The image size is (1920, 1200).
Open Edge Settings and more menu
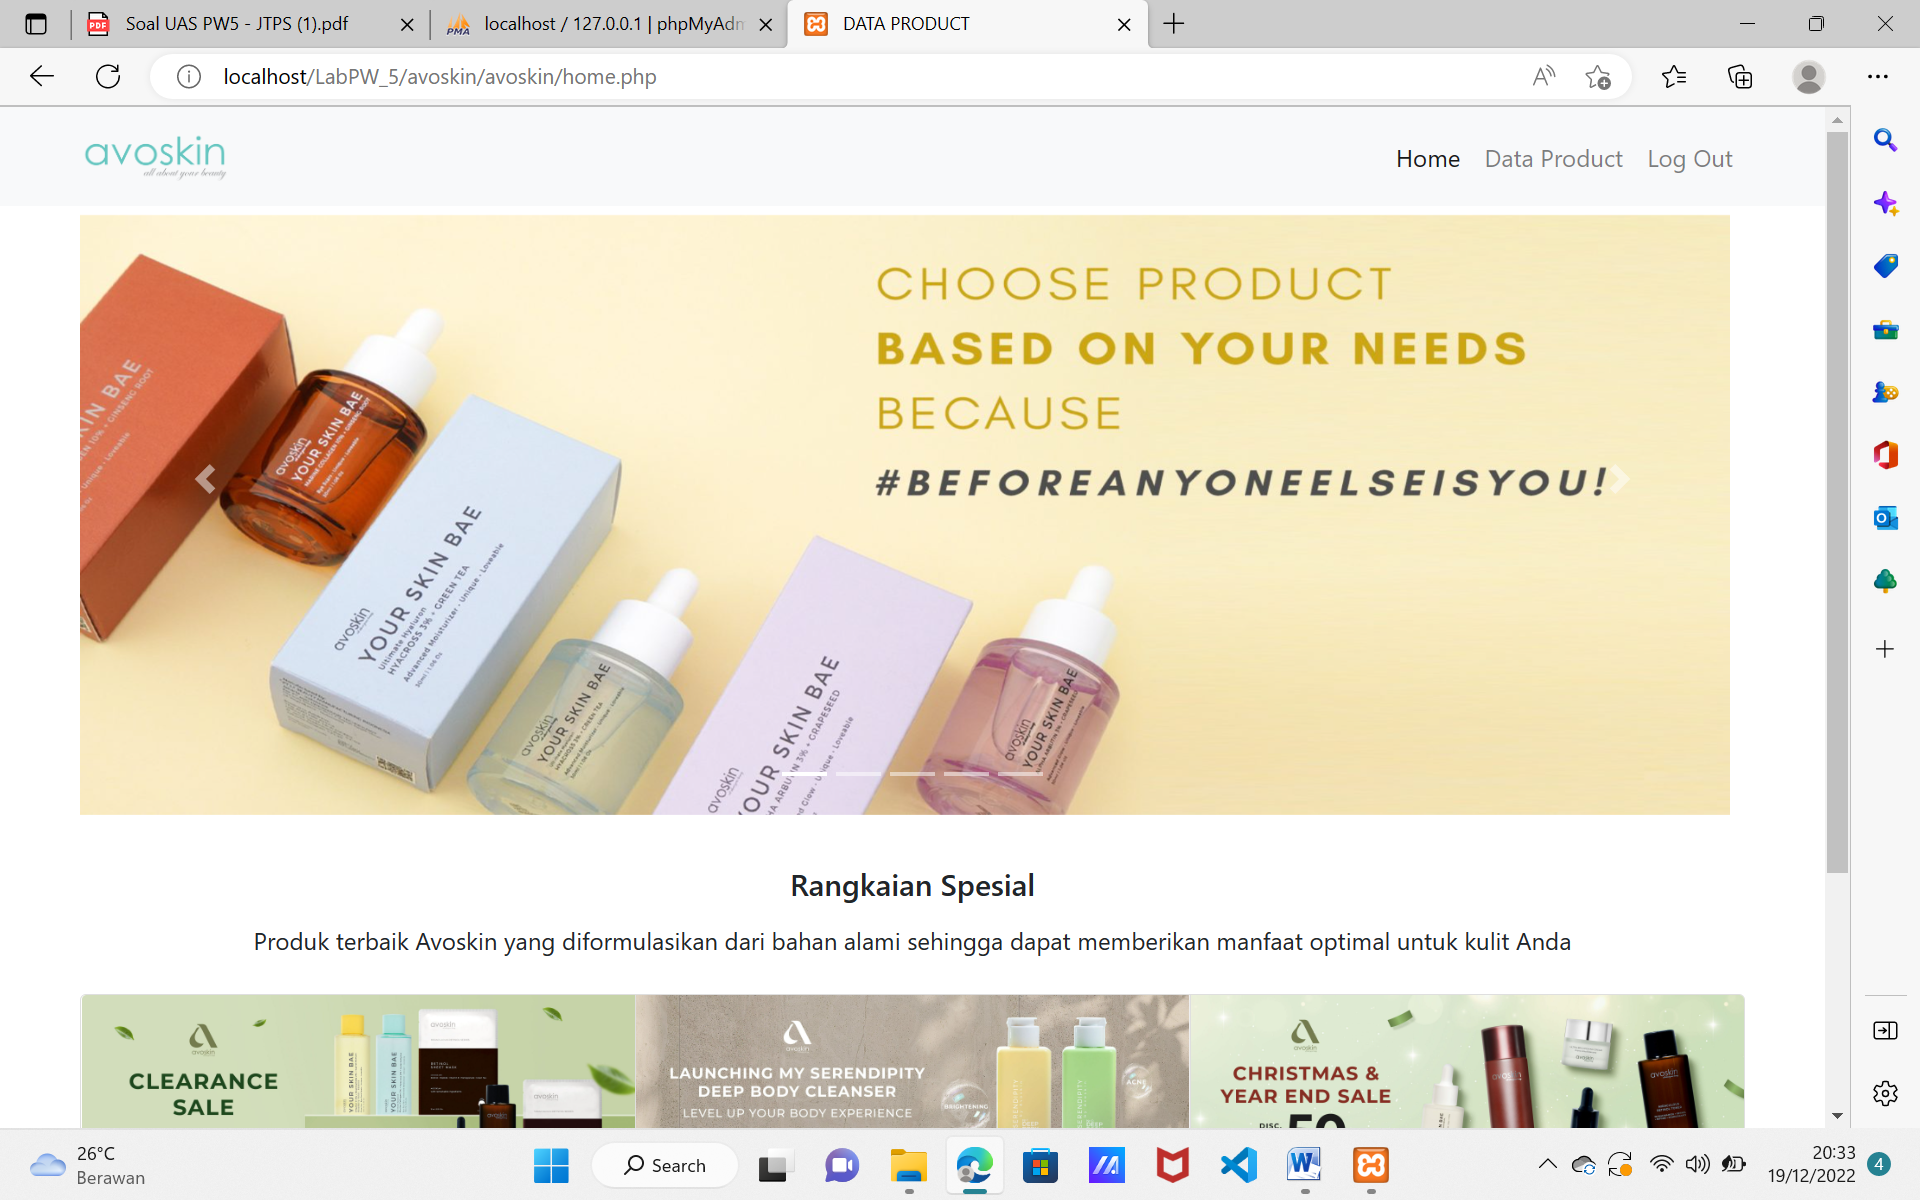(1878, 77)
